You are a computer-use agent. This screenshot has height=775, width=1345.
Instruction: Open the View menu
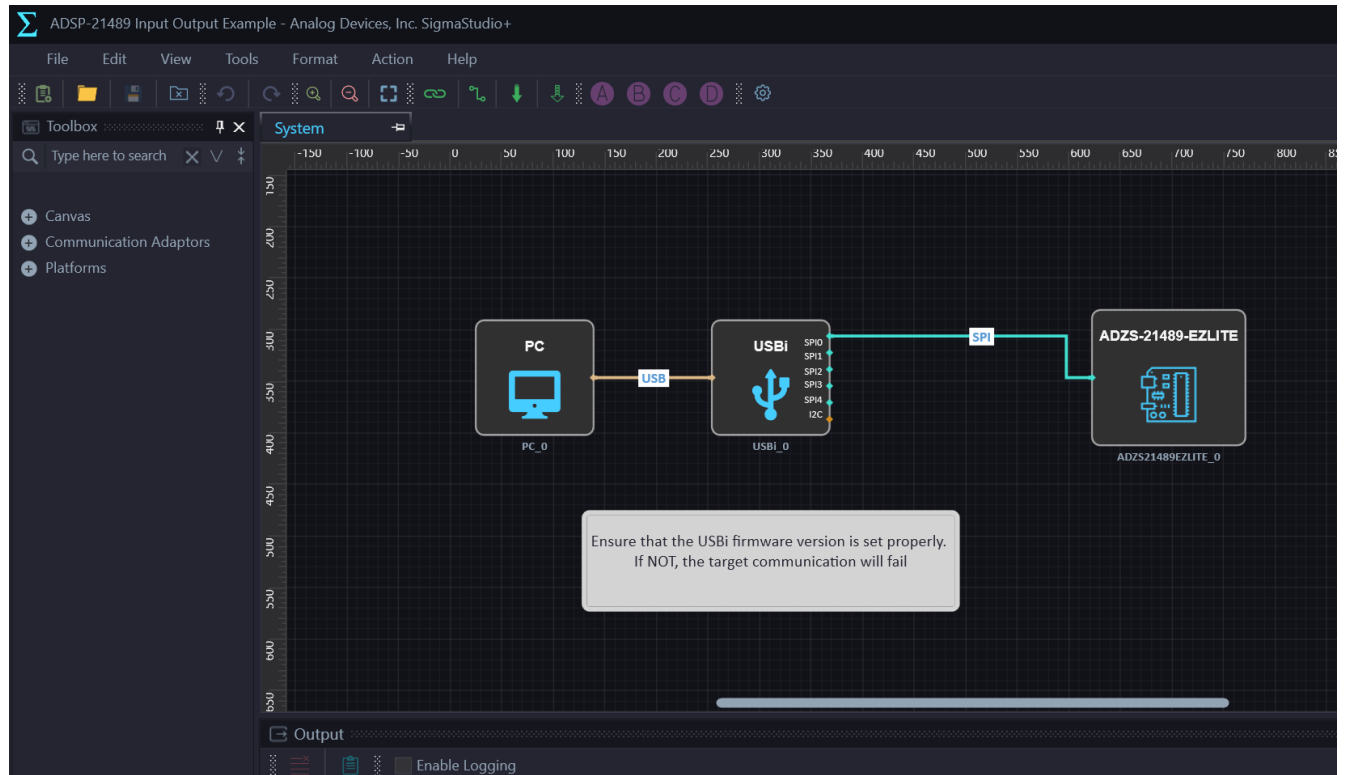point(175,59)
